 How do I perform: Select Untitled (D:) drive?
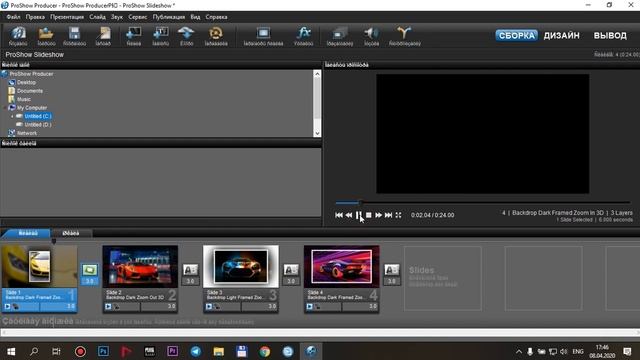(x=38, y=124)
